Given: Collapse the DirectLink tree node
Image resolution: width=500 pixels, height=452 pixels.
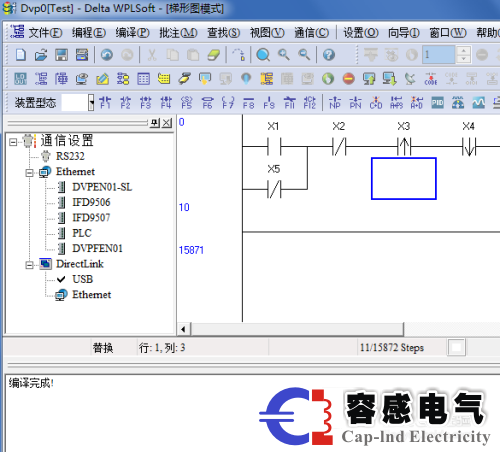Looking at the screenshot, I should point(29,265).
